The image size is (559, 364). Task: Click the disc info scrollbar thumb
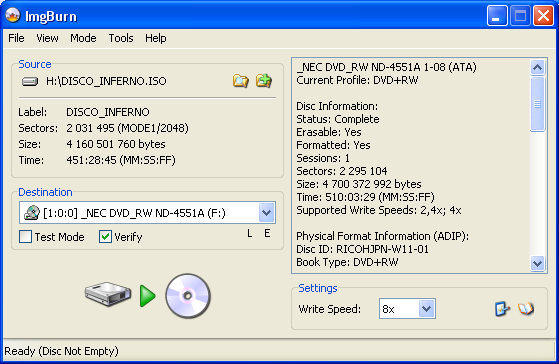537,104
